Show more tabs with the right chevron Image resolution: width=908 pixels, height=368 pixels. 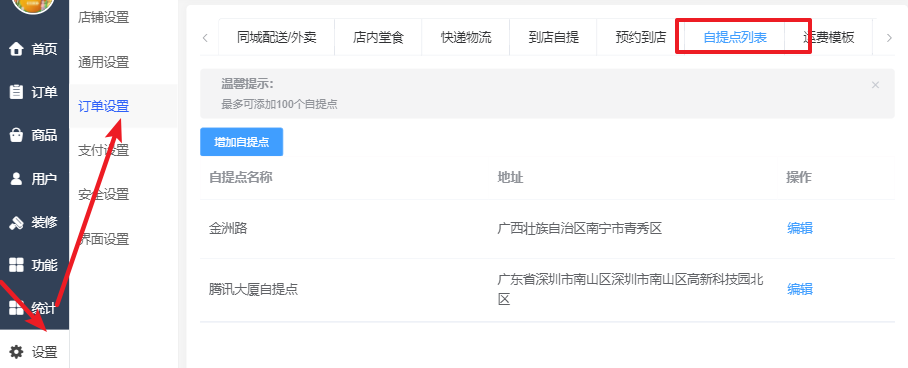[889, 38]
